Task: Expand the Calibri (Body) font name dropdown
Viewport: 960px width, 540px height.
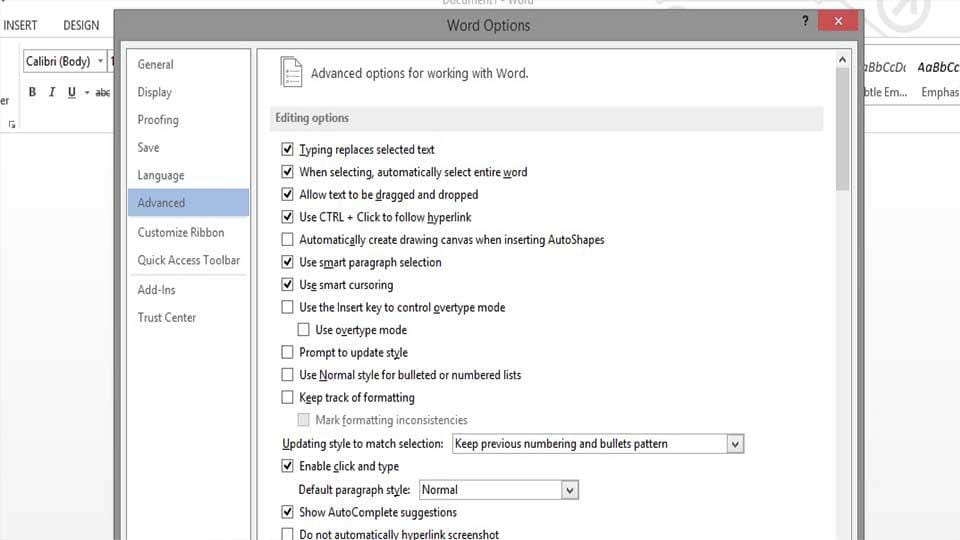Action: [101, 62]
